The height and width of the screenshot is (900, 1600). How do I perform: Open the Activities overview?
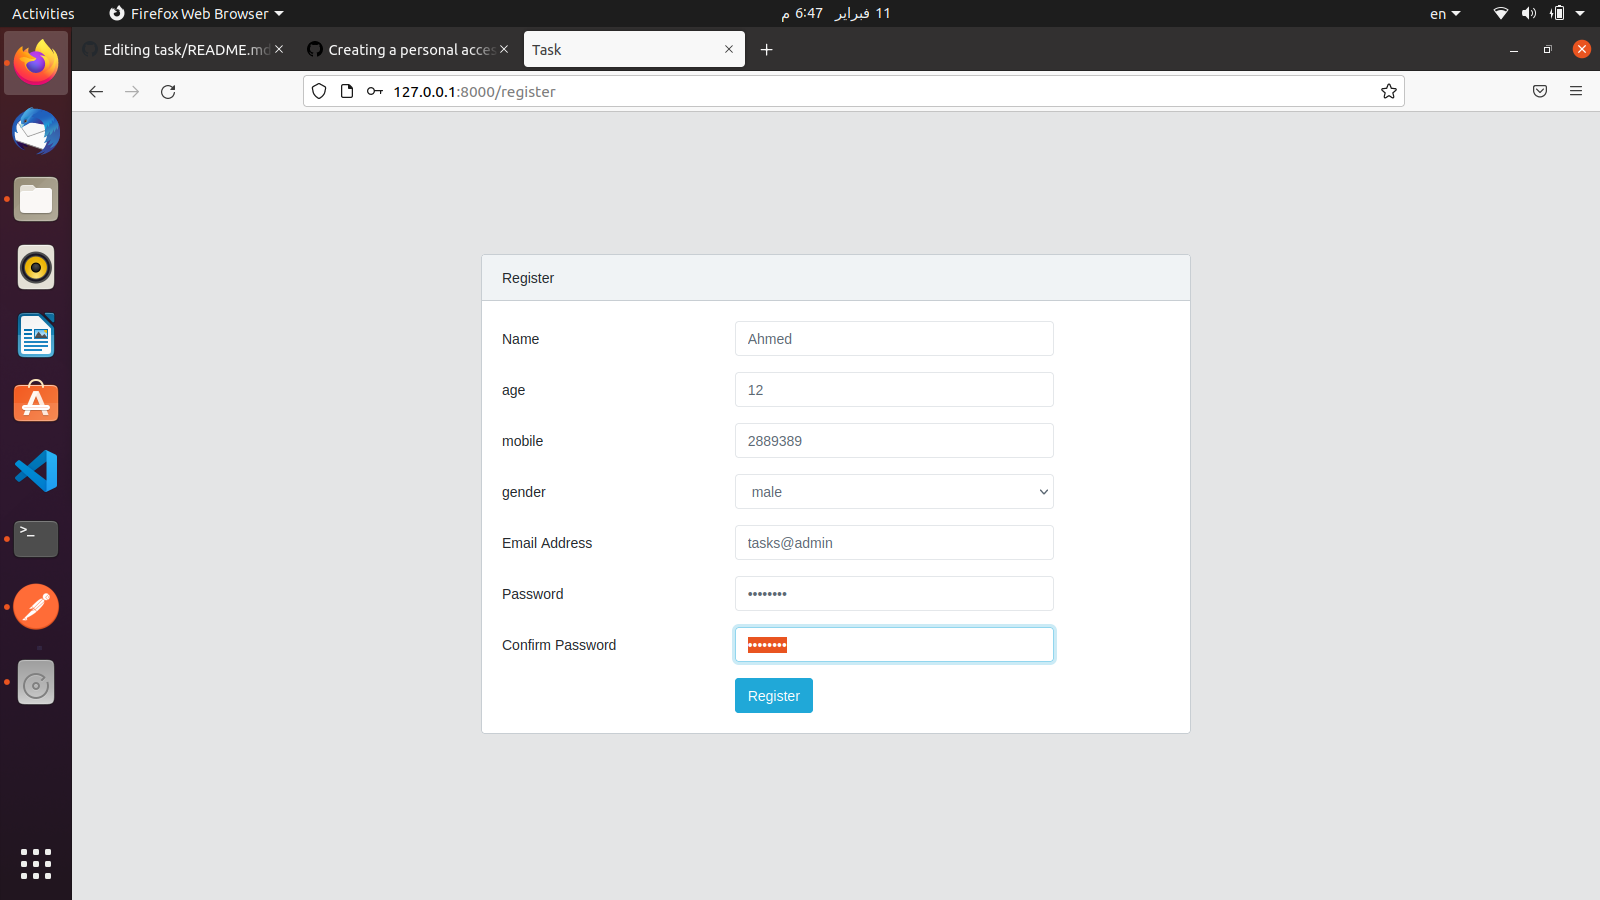[x=43, y=14]
